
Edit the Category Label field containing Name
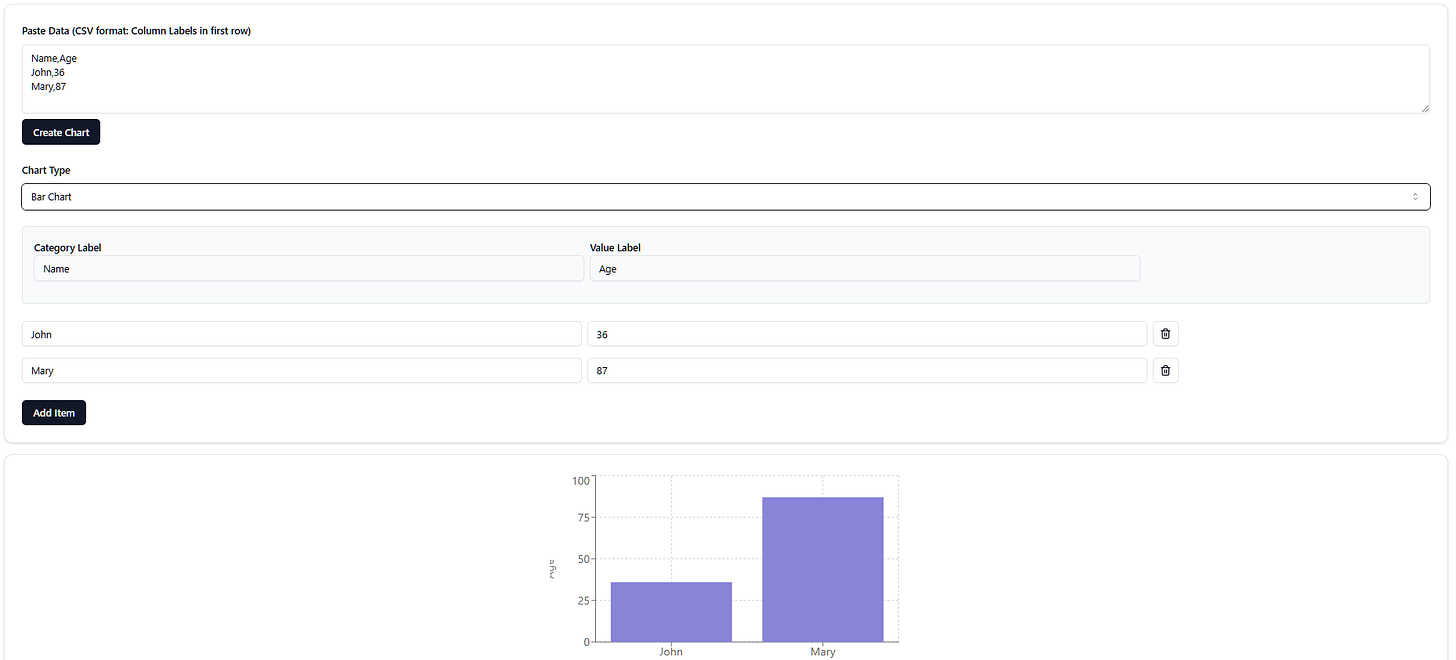click(309, 268)
